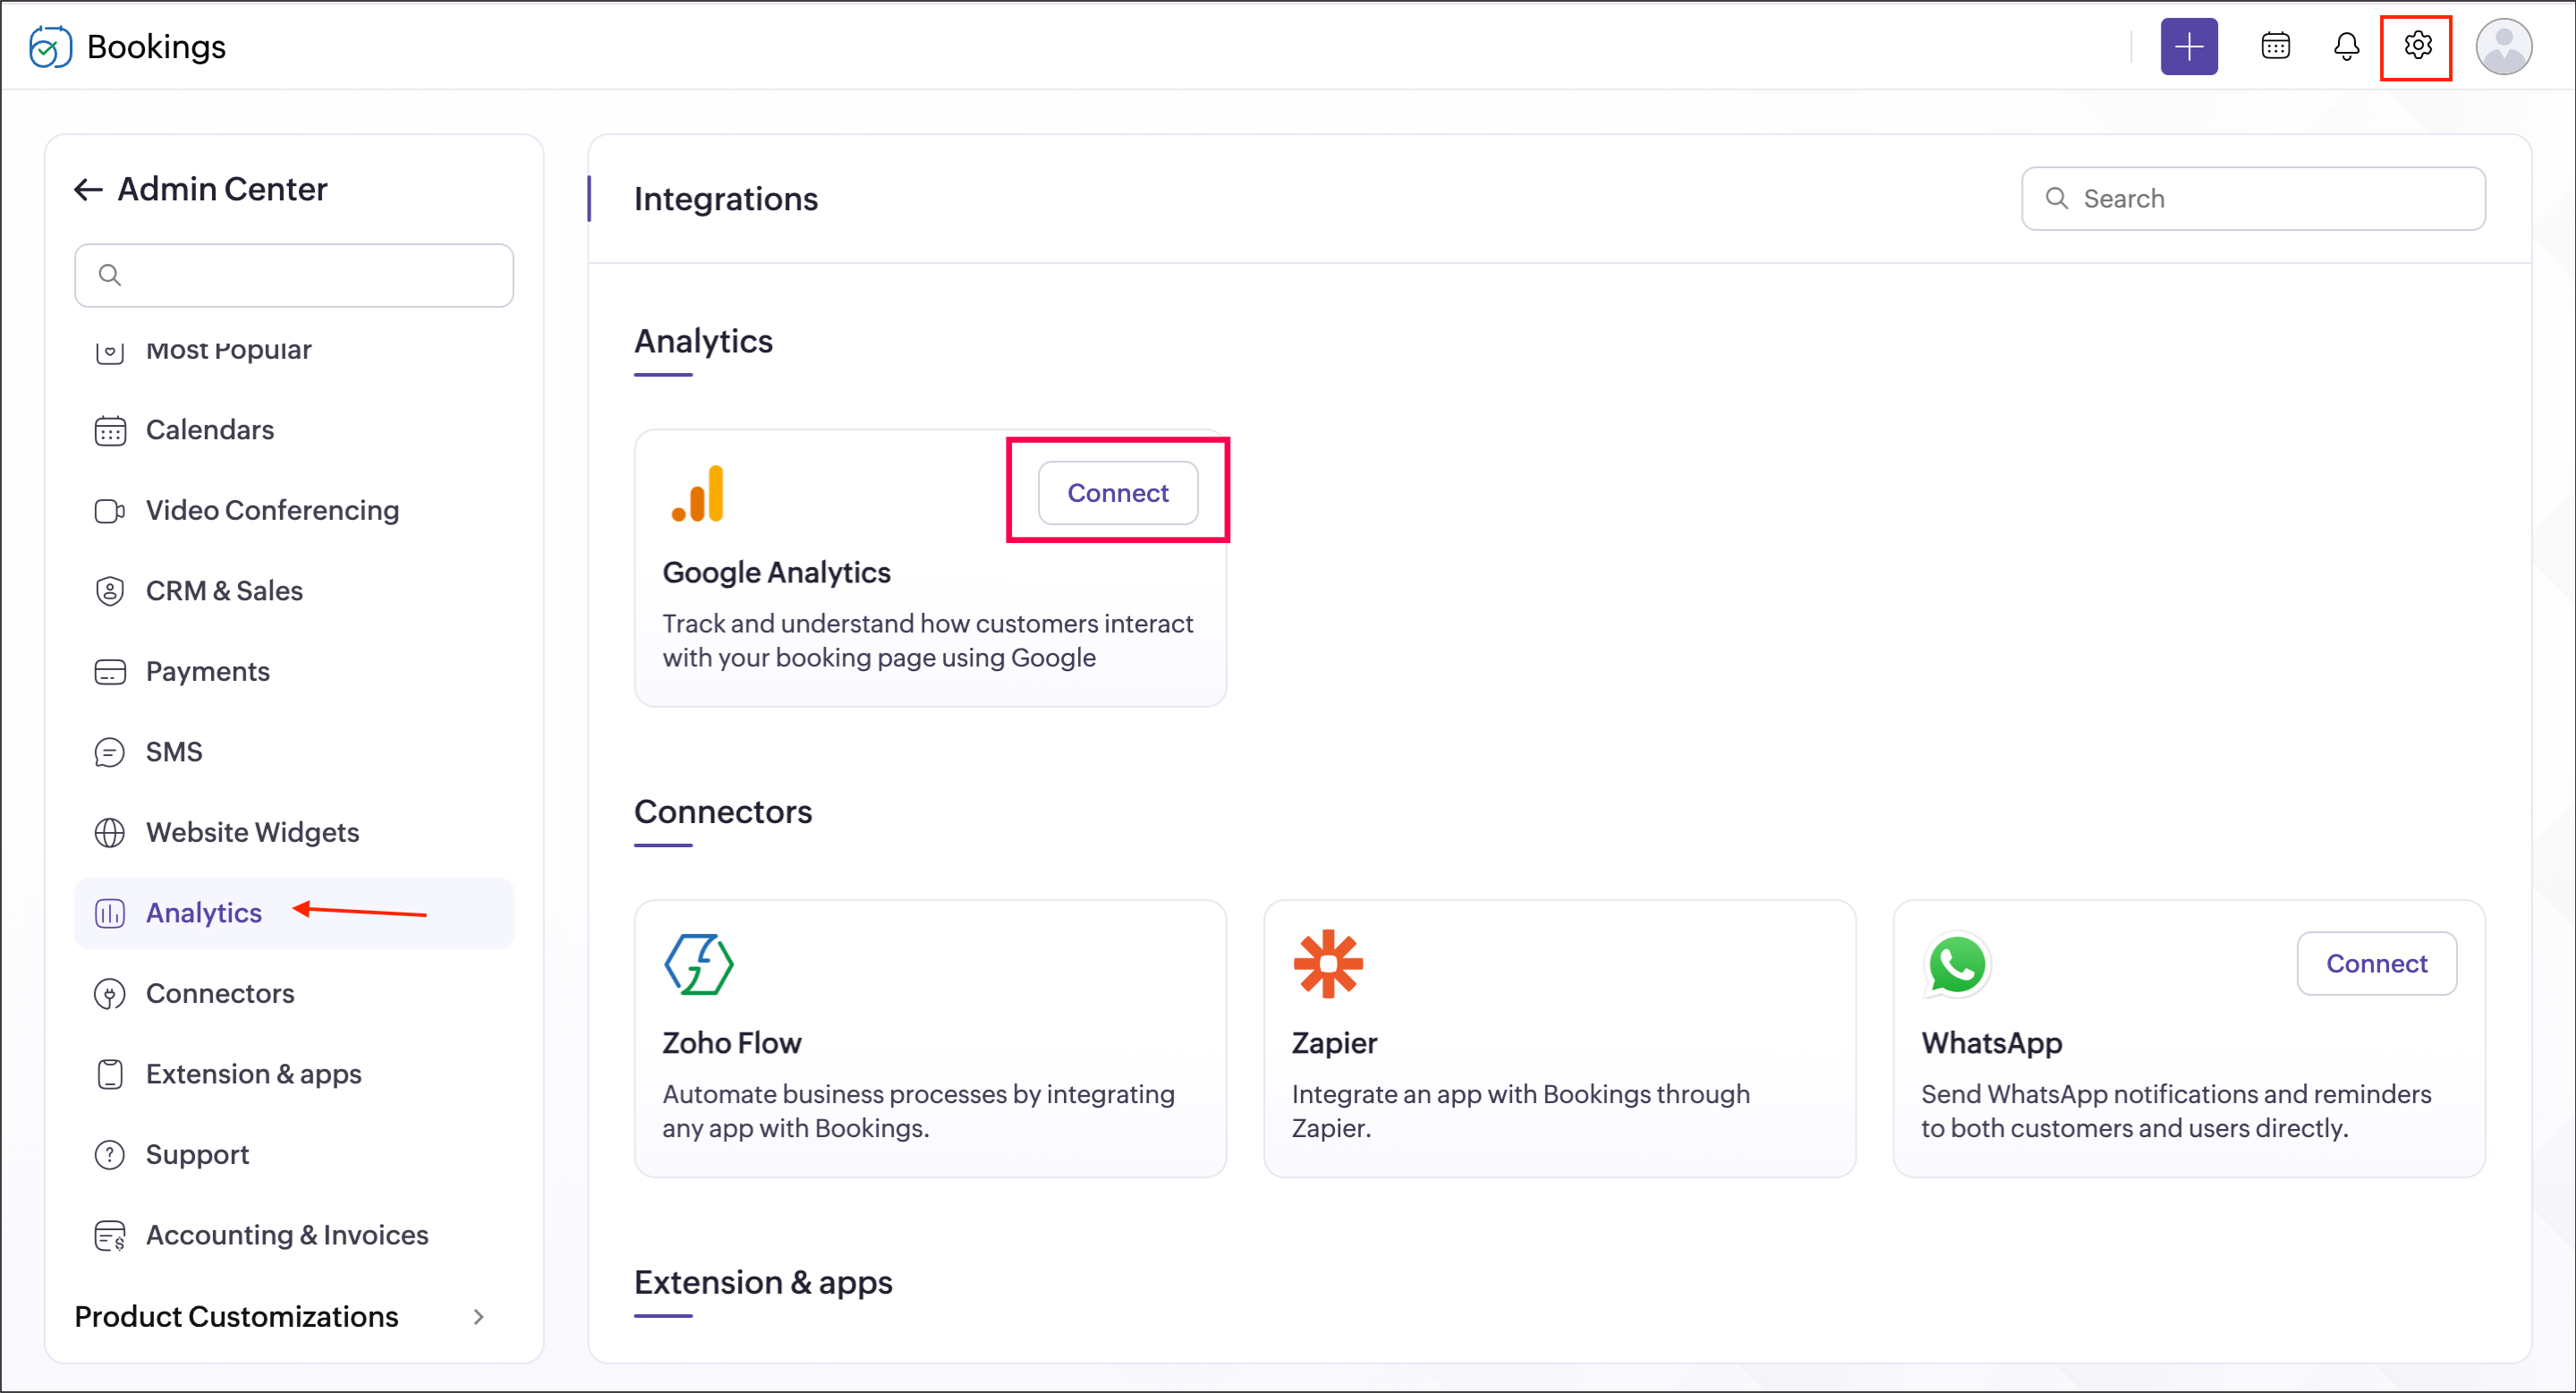Open Website Widgets category
2576x1393 pixels.
click(252, 833)
